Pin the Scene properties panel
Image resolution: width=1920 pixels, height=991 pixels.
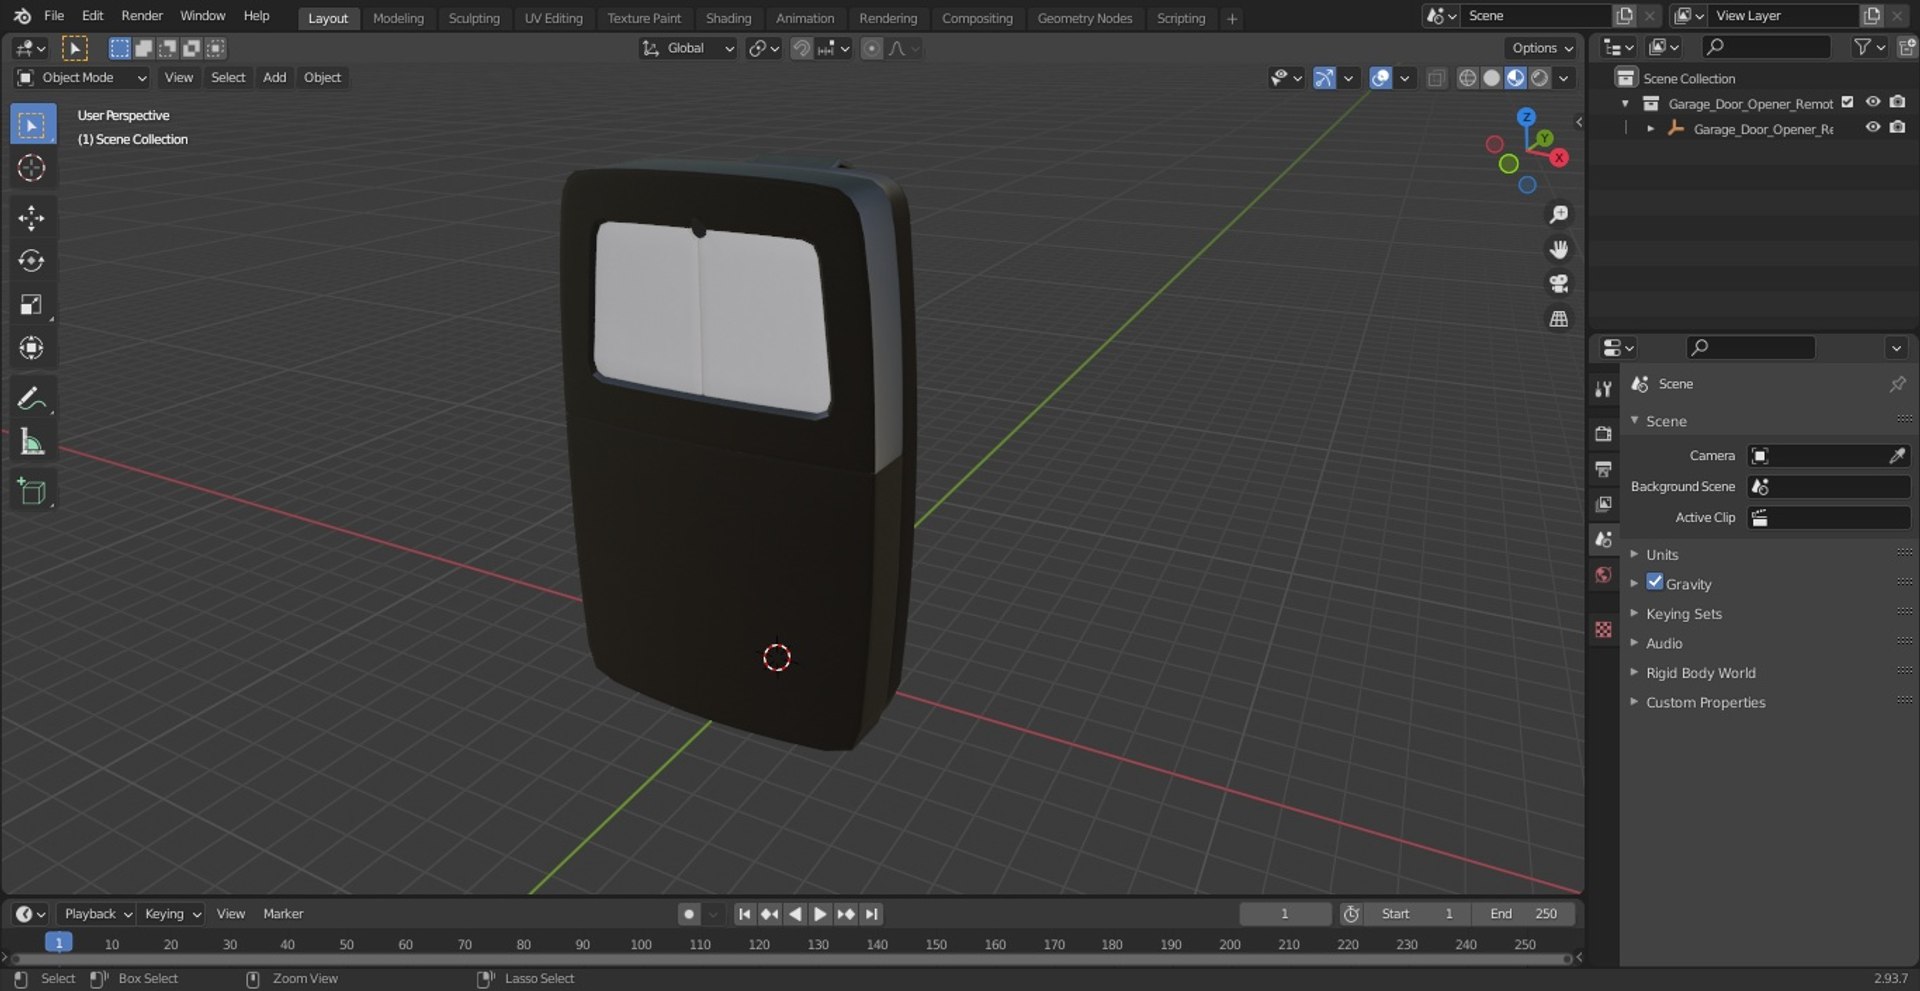1897,384
